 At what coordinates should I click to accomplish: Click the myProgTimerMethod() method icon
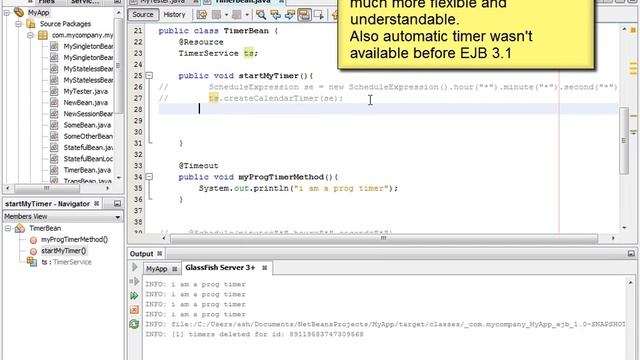coord(33,240)
